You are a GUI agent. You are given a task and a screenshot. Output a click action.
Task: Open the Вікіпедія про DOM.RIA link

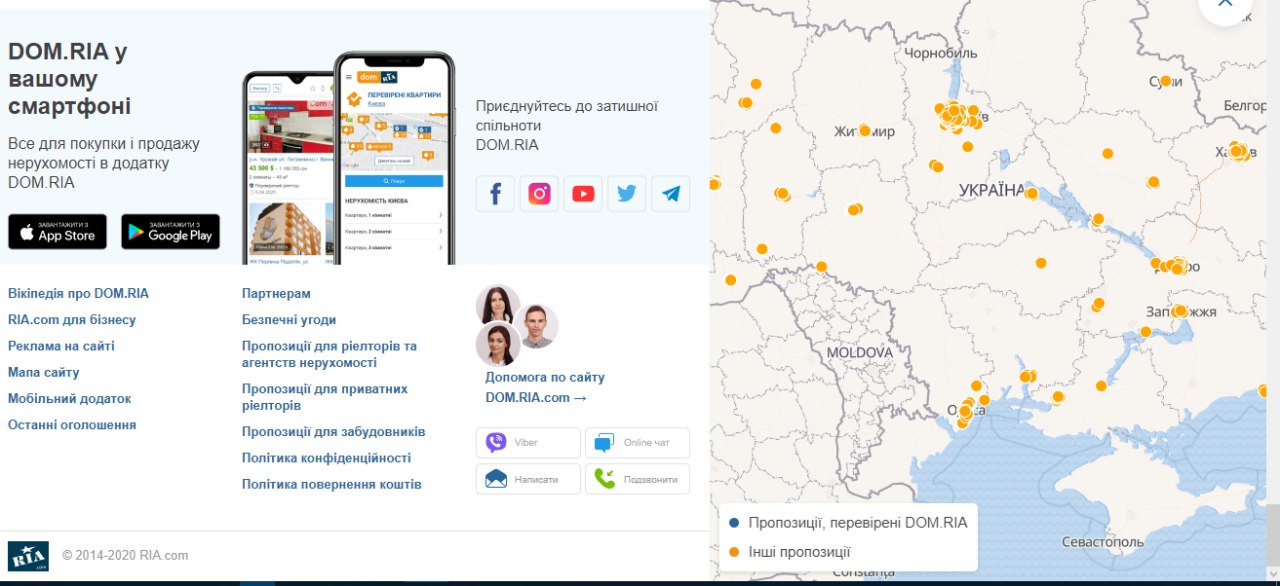[78, 294]
